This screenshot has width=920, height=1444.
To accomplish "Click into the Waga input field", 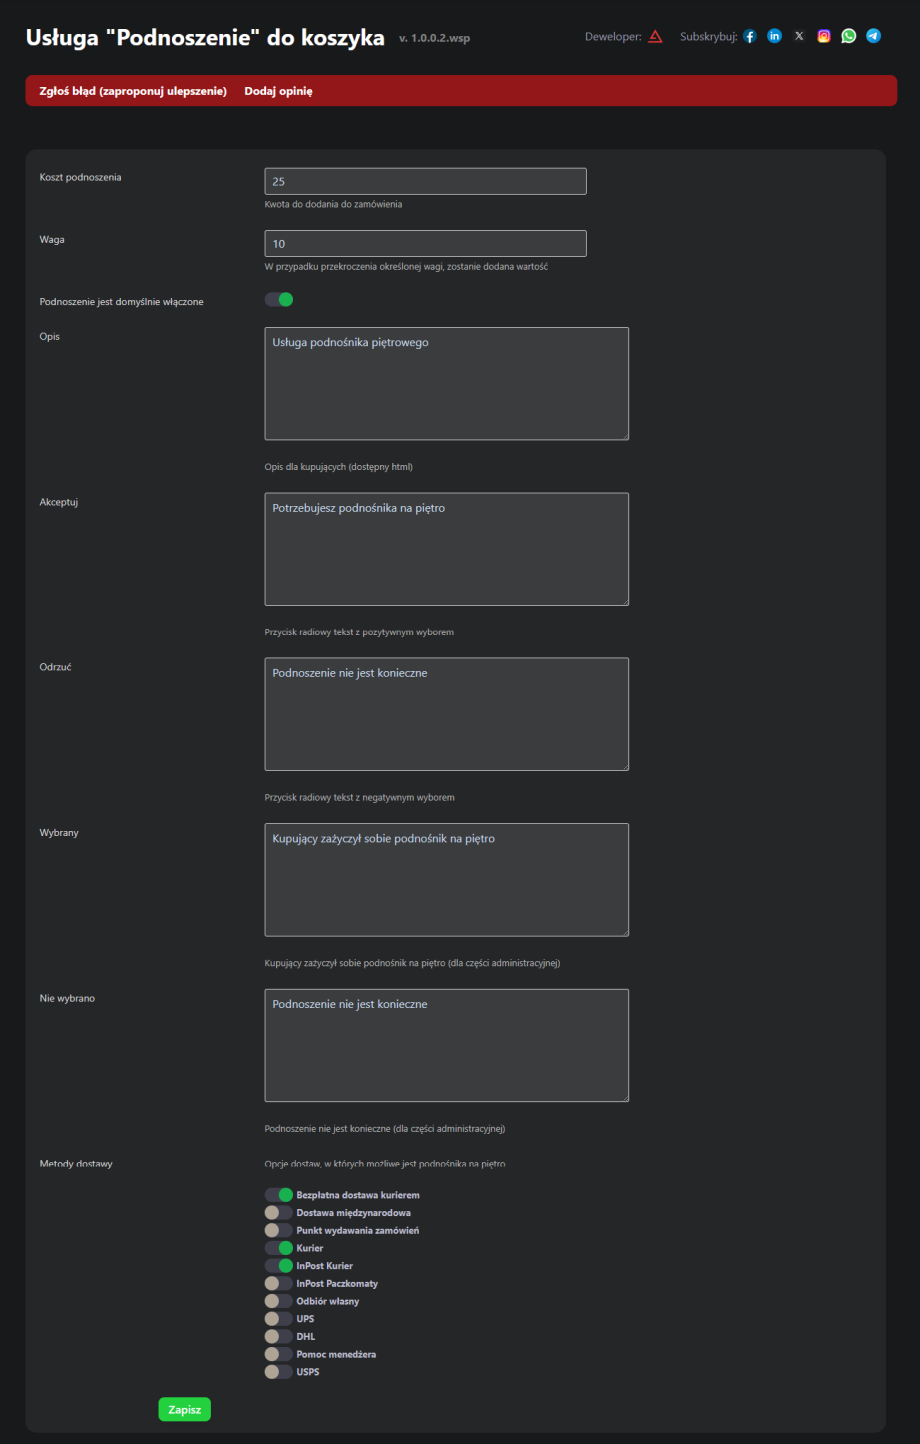I will (x=425, y=244).
